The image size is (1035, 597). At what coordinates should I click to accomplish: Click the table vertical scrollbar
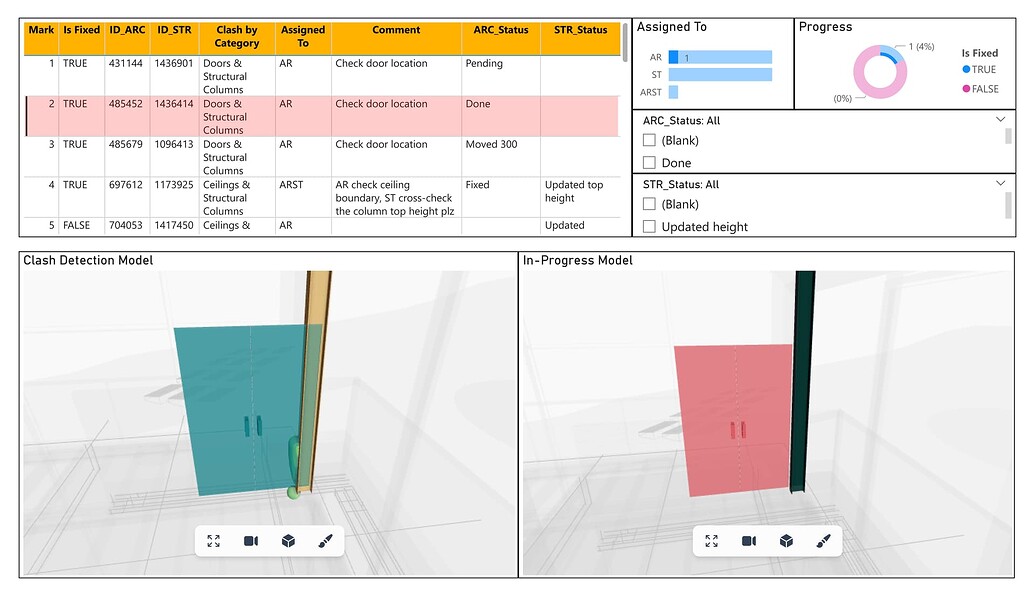pos(624,42)
